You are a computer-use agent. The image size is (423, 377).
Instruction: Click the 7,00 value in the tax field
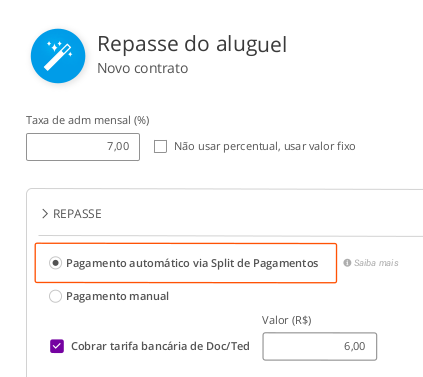[x=118, y=146]
